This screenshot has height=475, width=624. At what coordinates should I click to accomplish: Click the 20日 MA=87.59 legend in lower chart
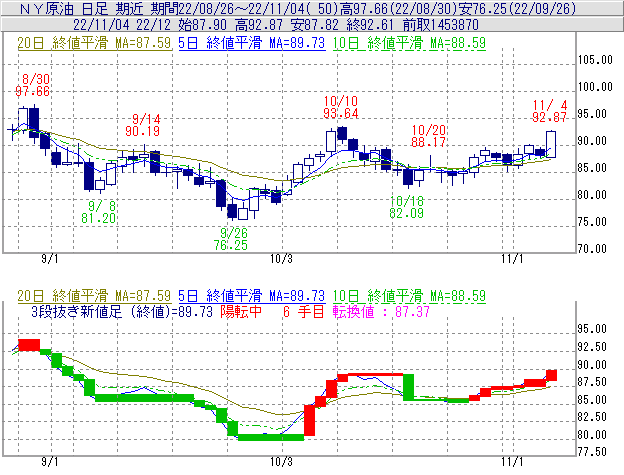[x=94, y=296]
